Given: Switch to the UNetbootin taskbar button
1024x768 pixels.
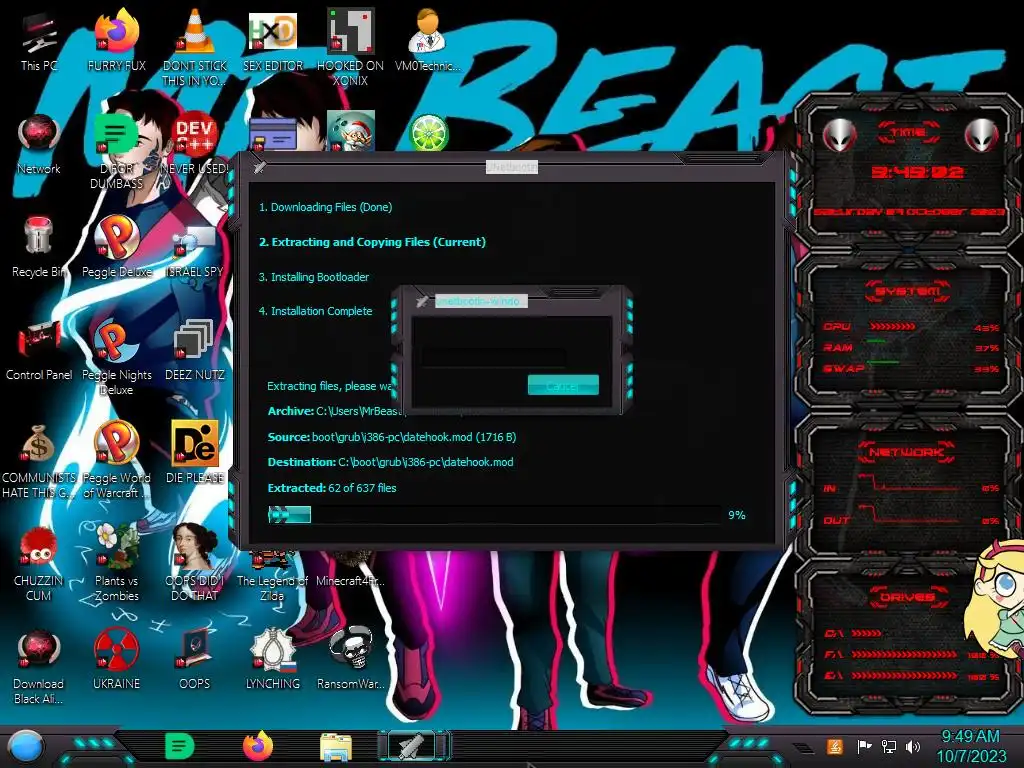Looking at the screenshot, I should tap(413, 746).
